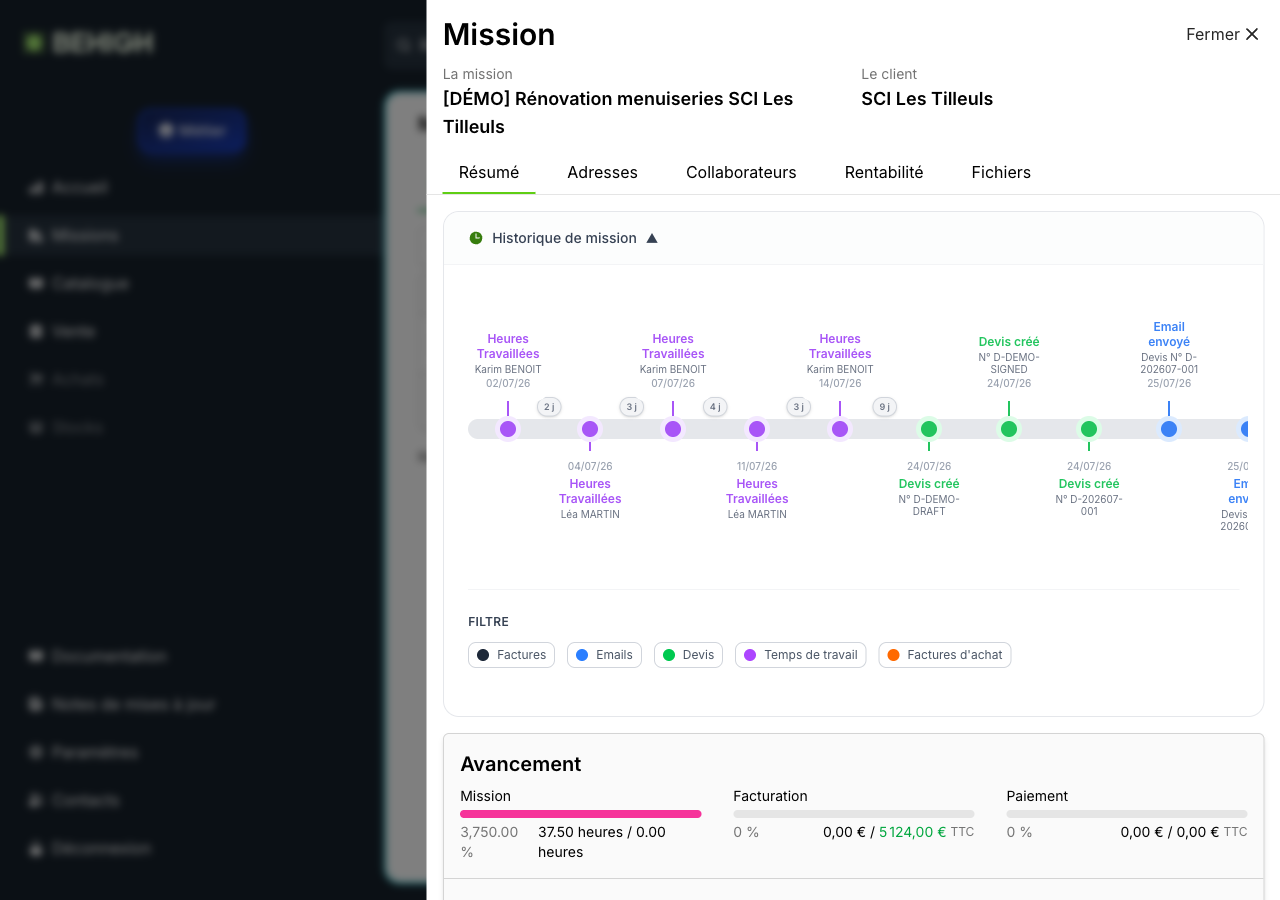The width and height of the screenshot is (1280, 900).
Task: Click the Email envoyé 25/07/26 timeline dot
Action: [x=1169, y=429]
